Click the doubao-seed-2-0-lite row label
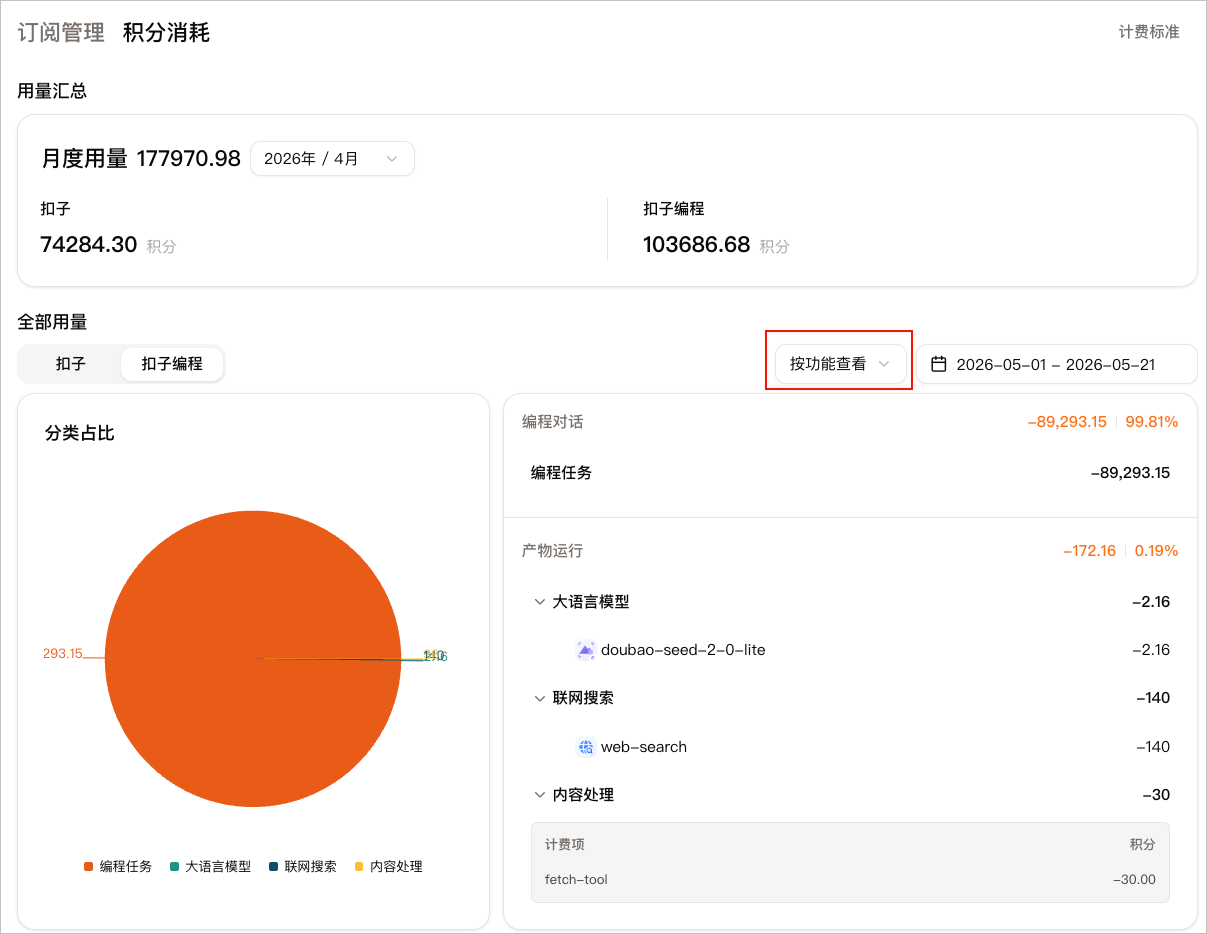Image resolution: width=1207 pixels, height=934 pixels. coord(683,650)
